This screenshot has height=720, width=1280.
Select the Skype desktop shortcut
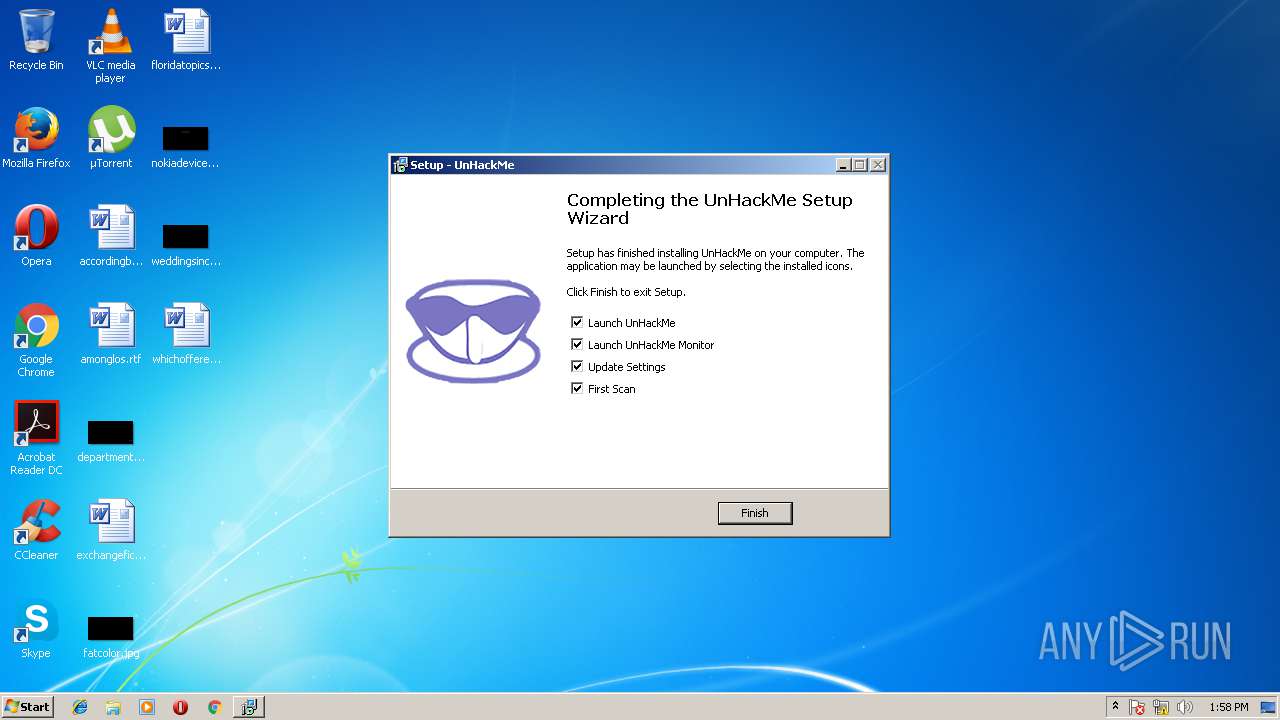(36, 628)
